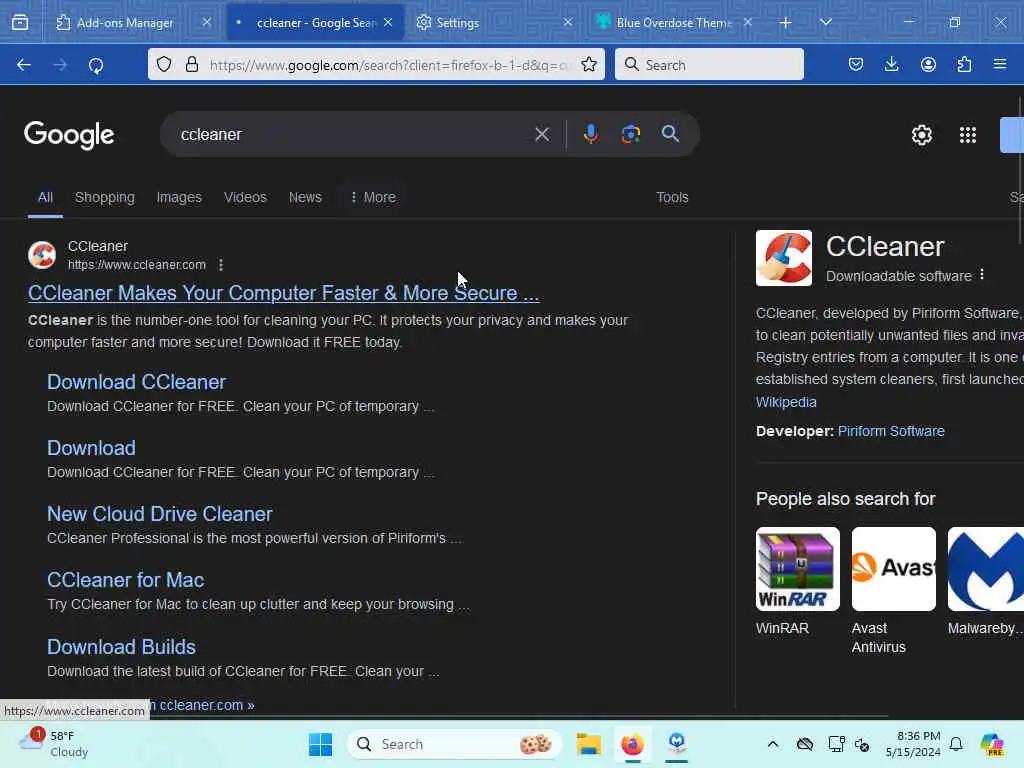The image size is (1024, 768).
Task: Close the ccleaner Google Search tab
Action: [x=388, y=22]
